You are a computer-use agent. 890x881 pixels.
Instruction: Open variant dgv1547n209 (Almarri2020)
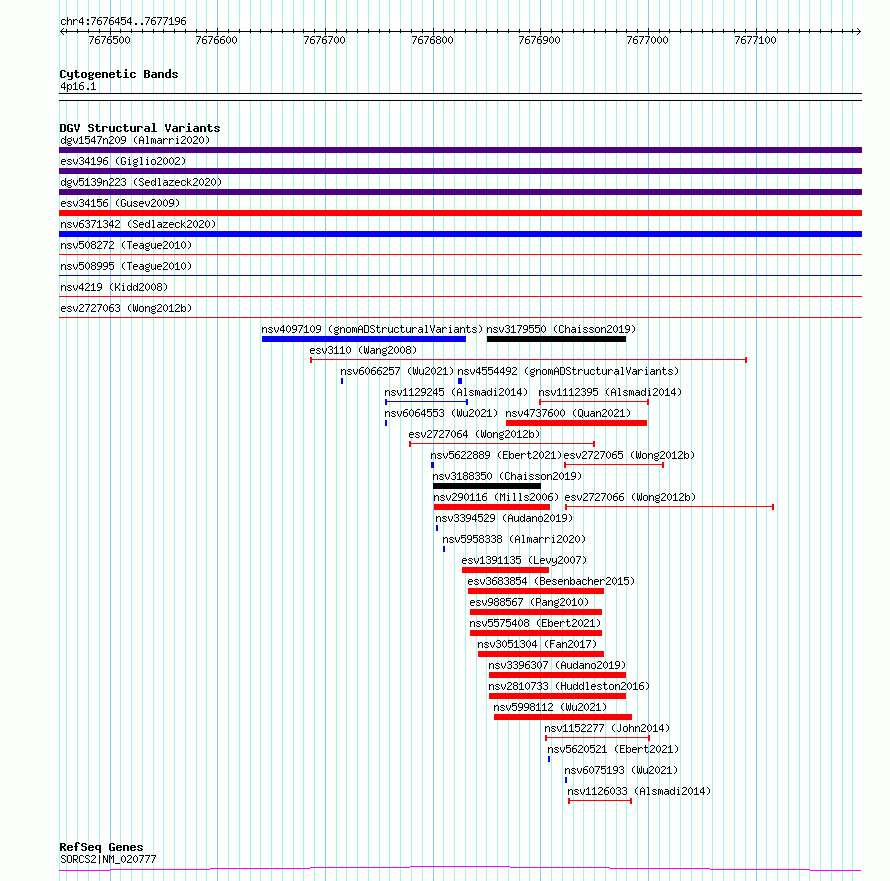tap(135, 140)
